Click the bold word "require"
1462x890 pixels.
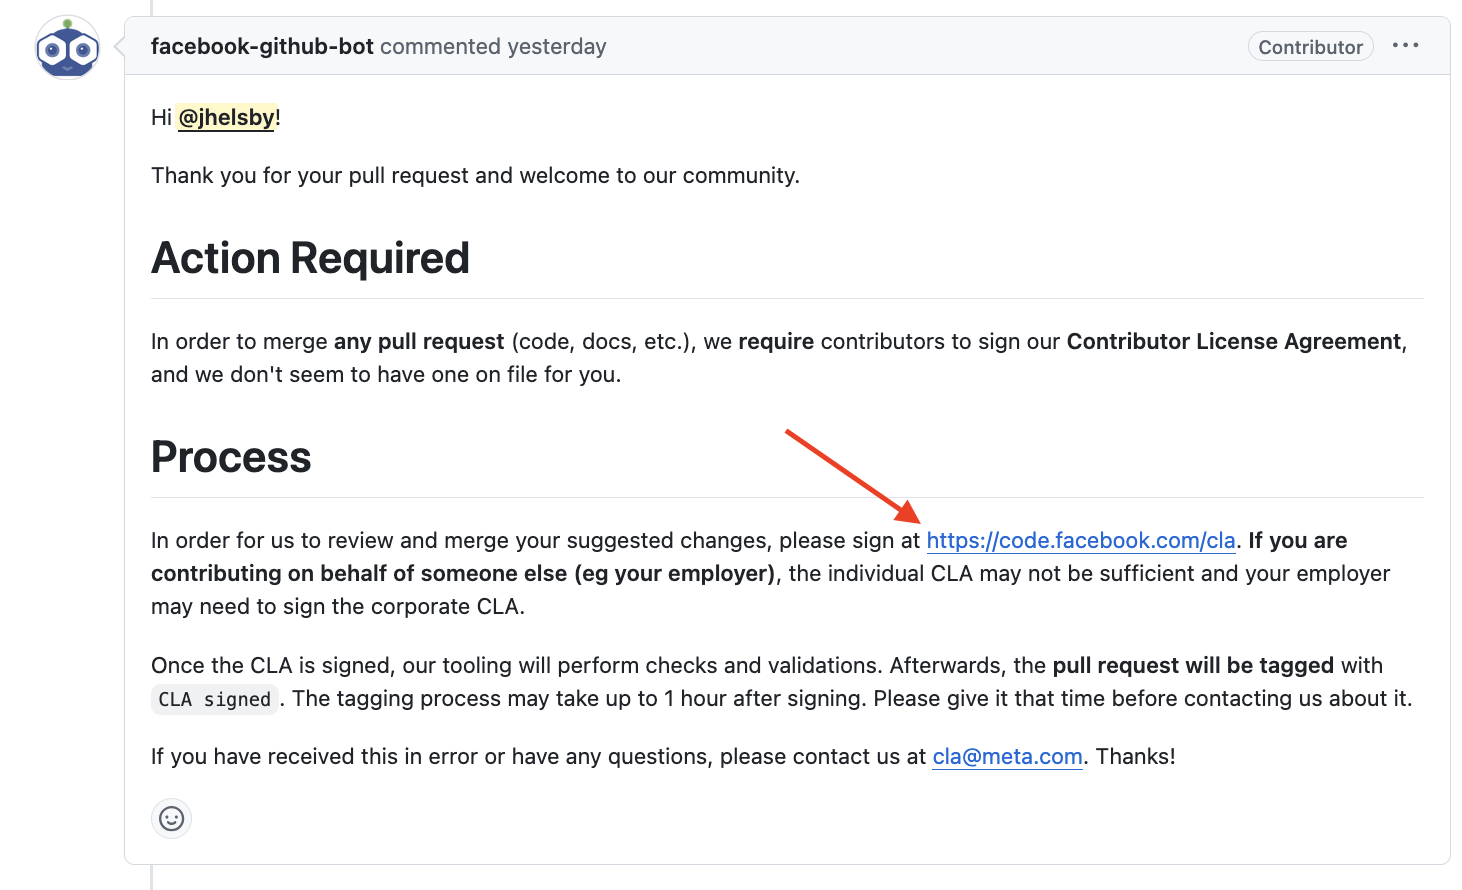click(776, 342)
